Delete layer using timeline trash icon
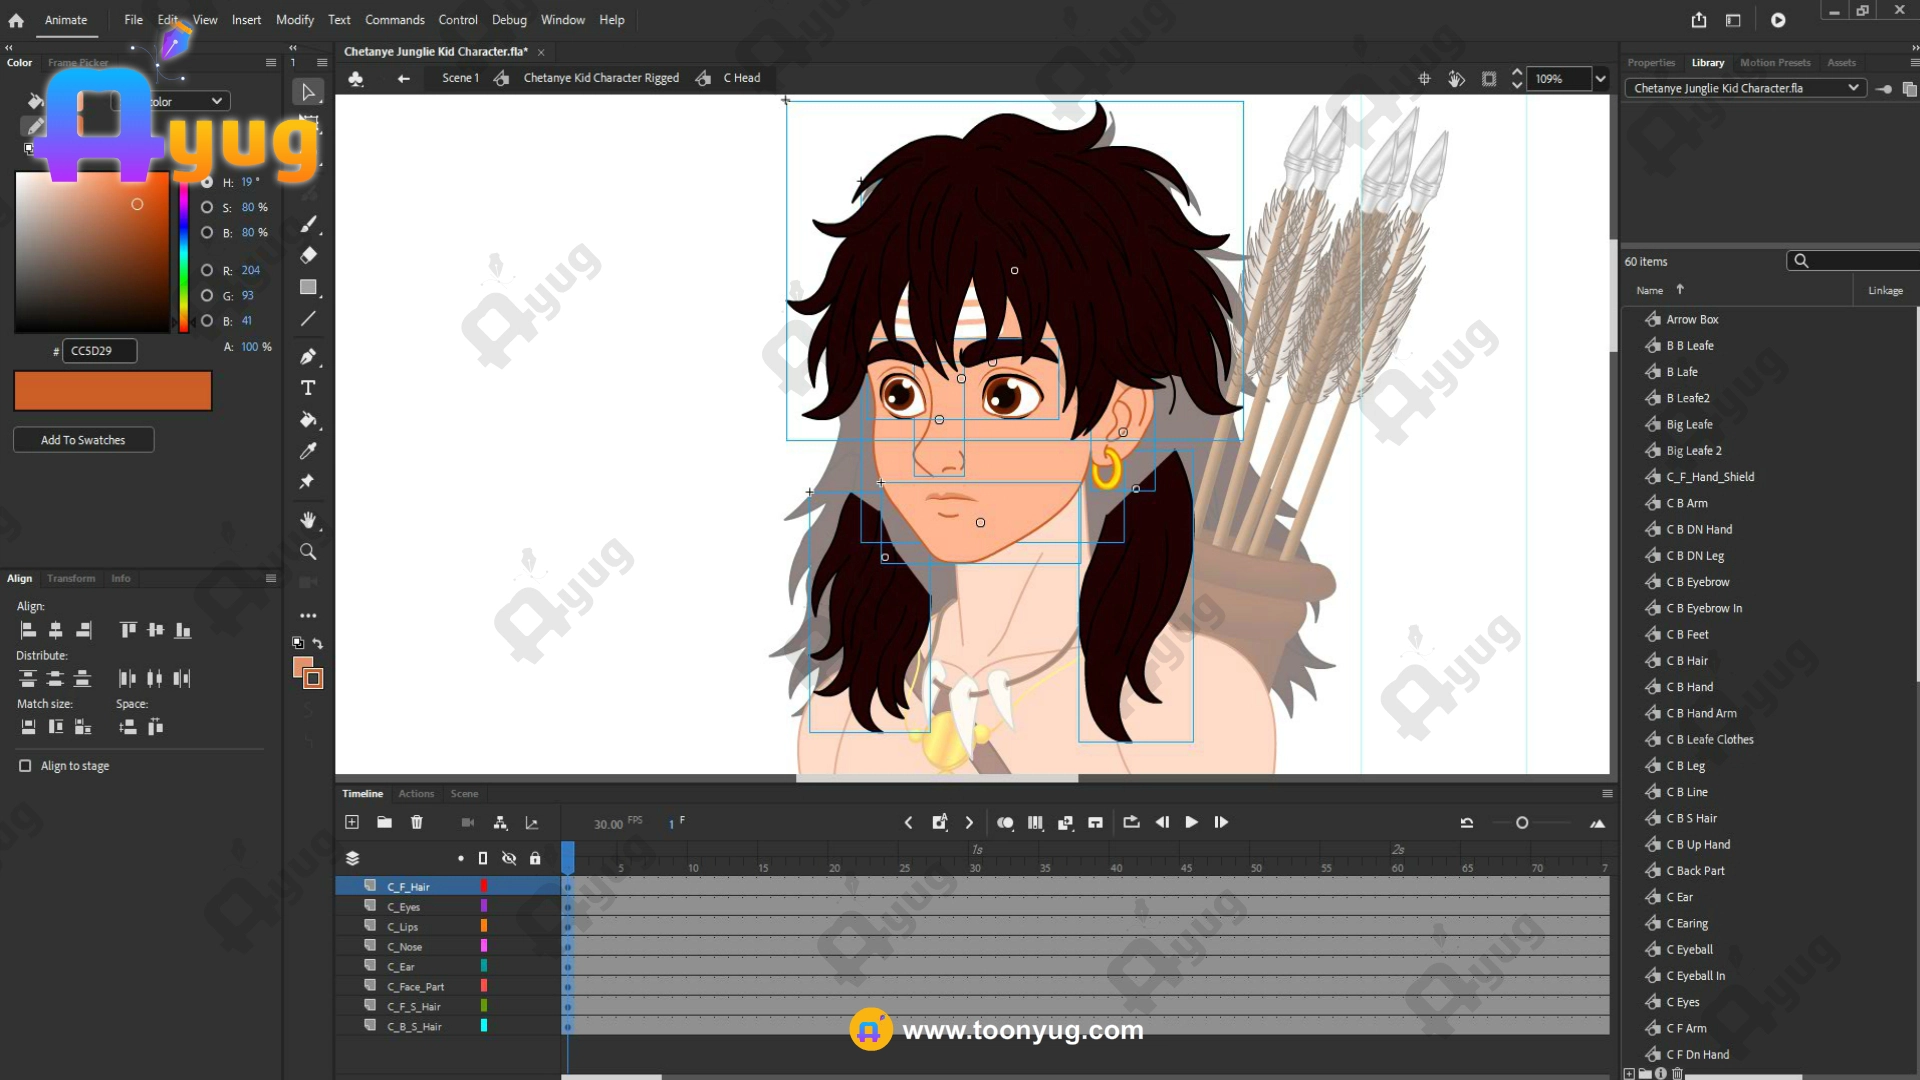This screenshot has height=1080, width=1920. [417, 822]
